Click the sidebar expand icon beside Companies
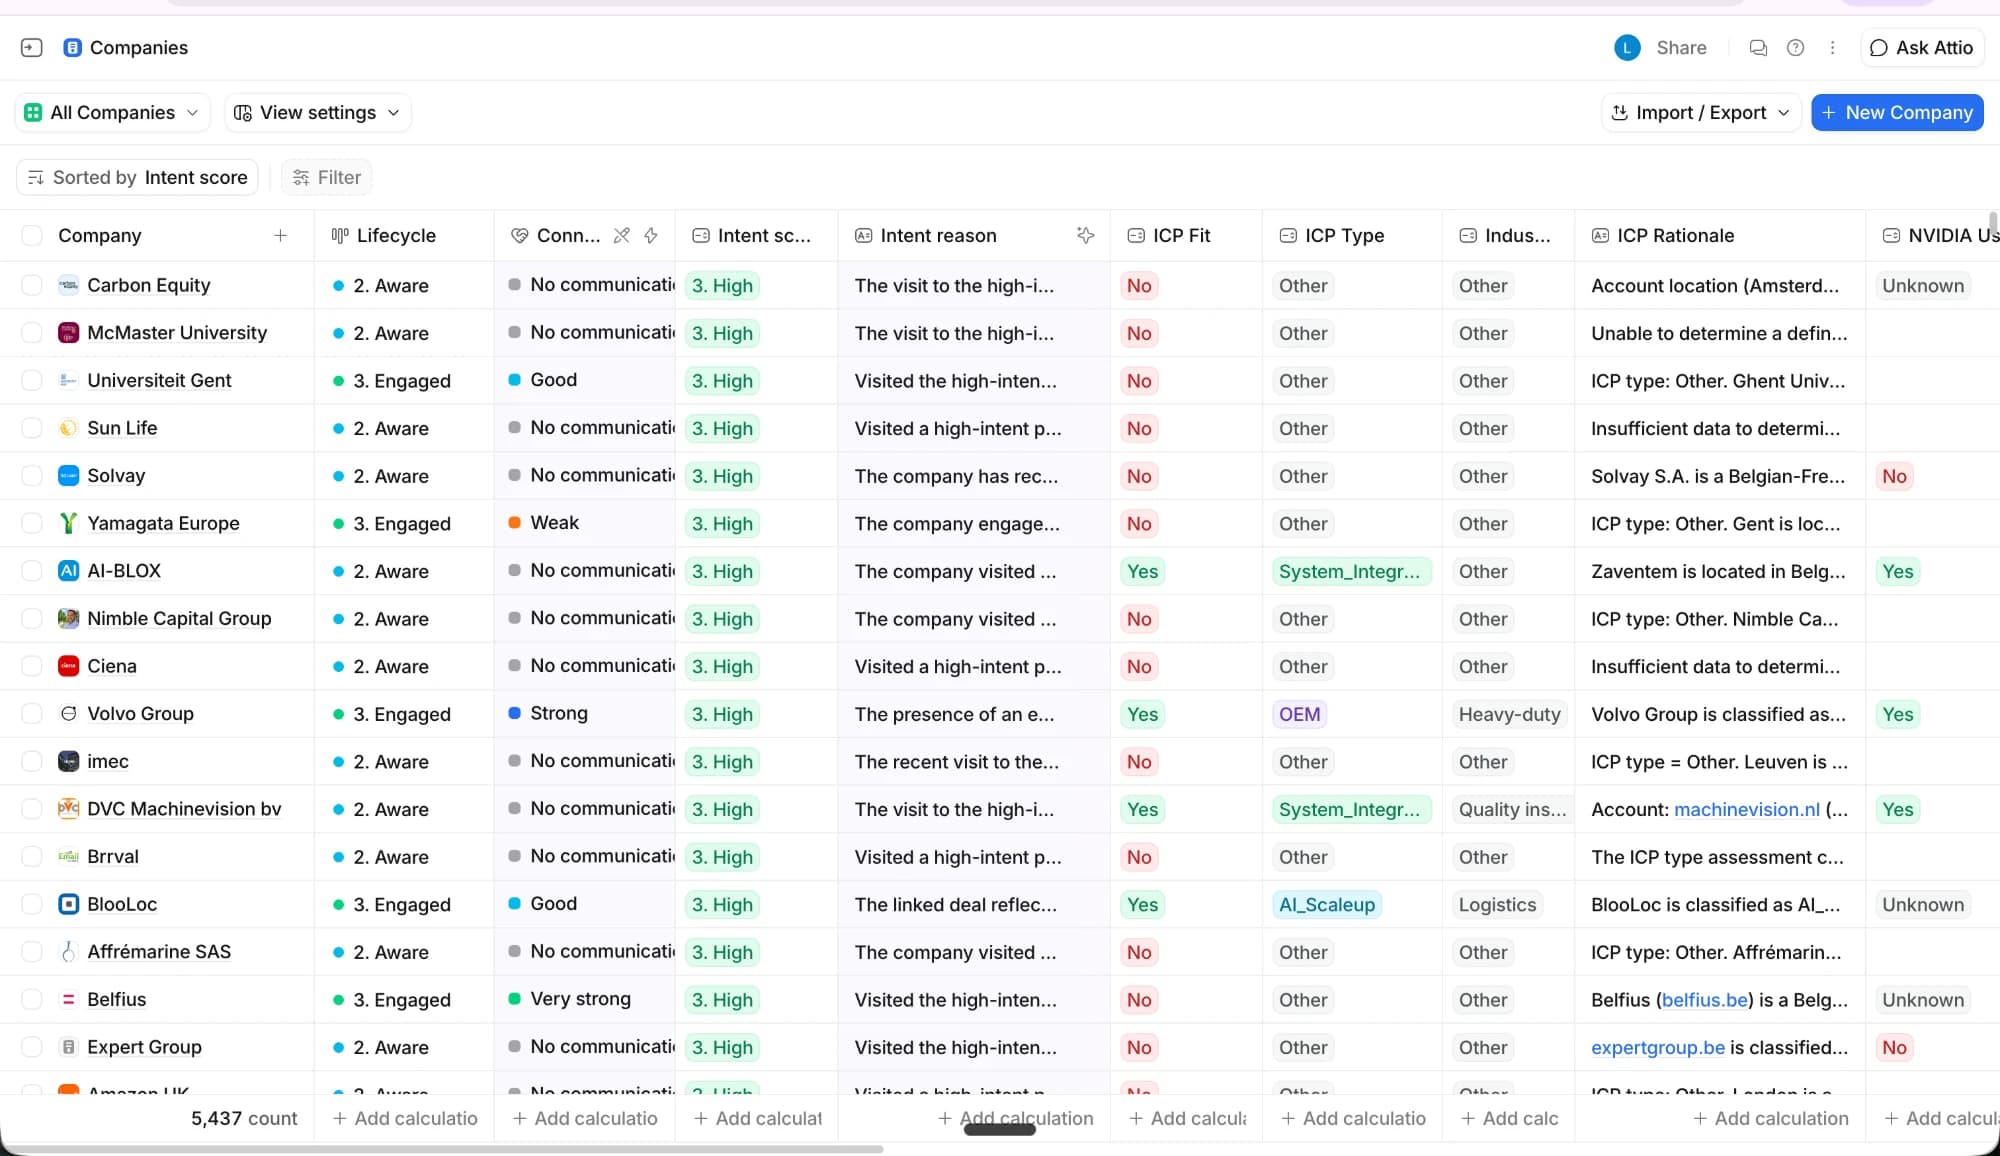This screenshot has height=1156, width=2000. (x=31, y=47)
